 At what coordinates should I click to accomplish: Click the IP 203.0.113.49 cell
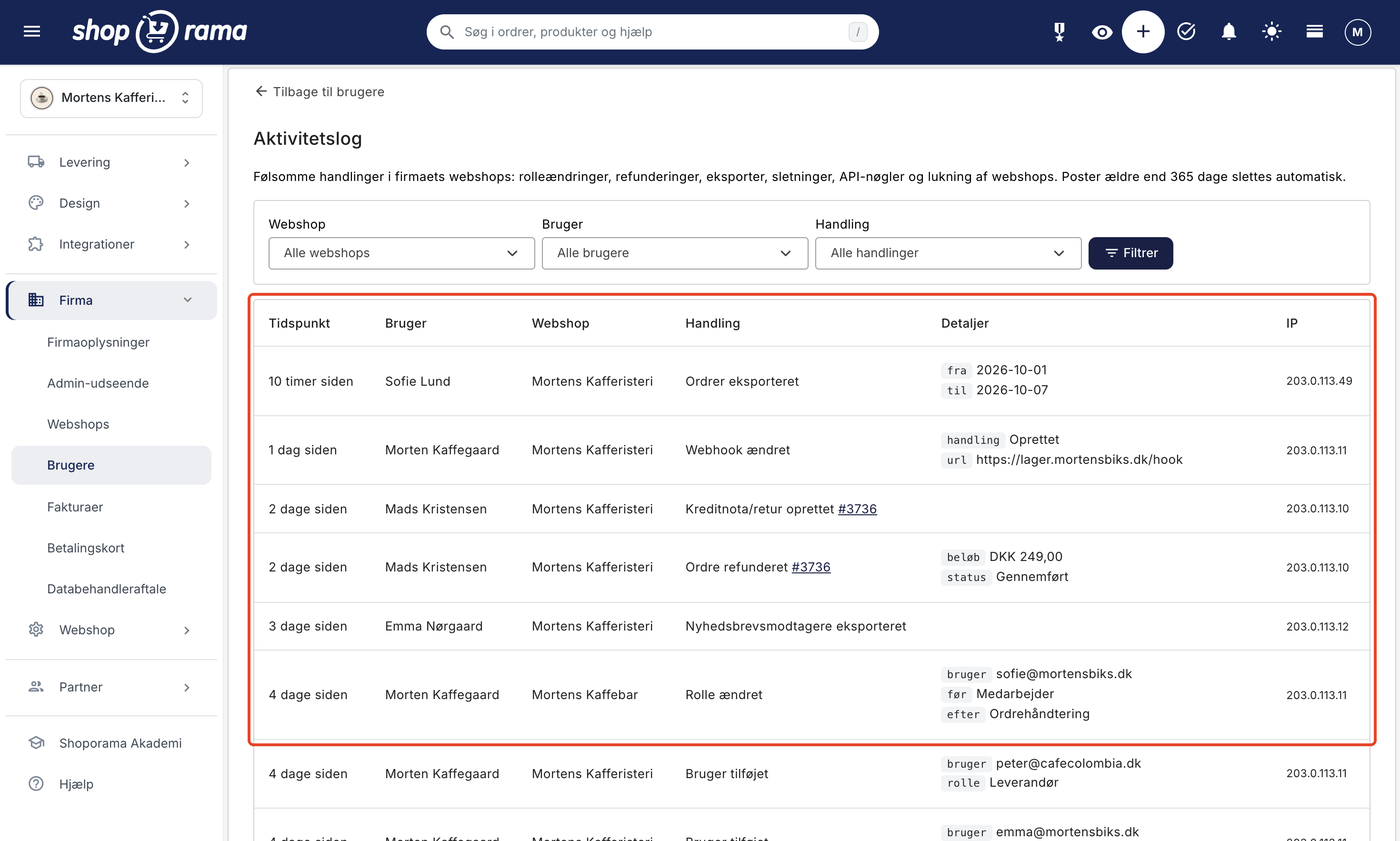coord(1319,381)
